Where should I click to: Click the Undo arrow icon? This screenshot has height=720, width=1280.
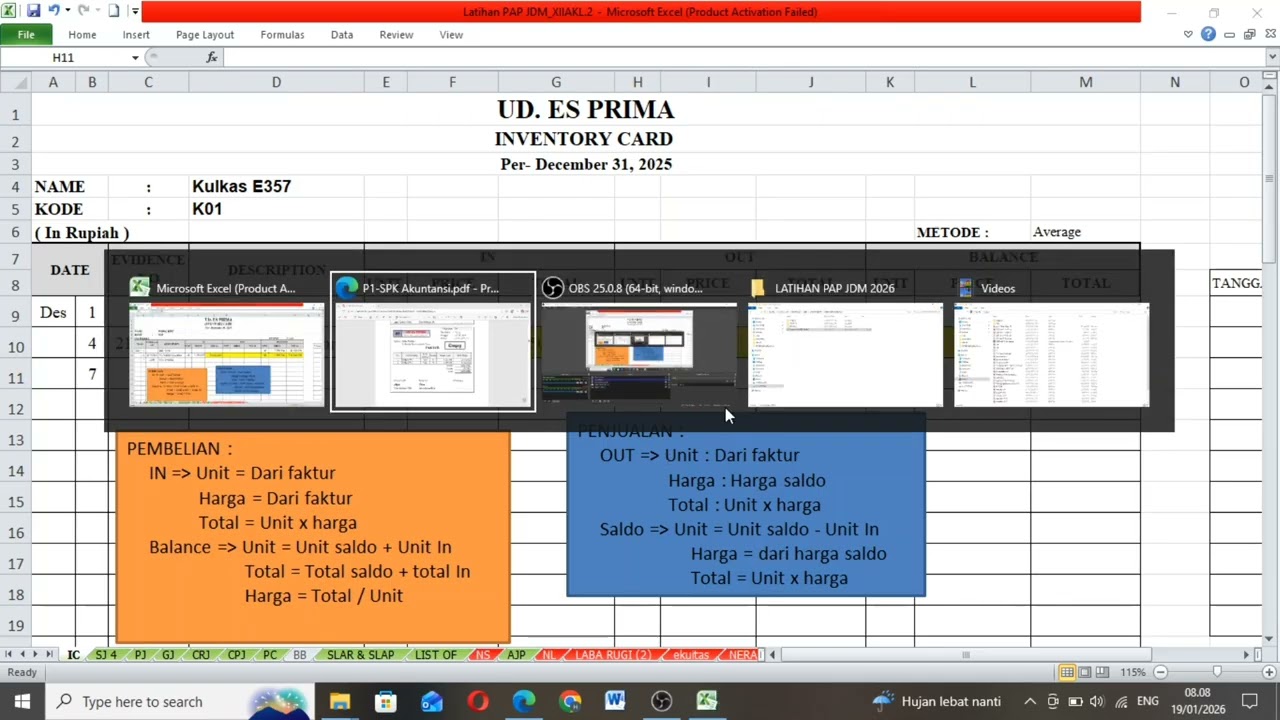53,11
